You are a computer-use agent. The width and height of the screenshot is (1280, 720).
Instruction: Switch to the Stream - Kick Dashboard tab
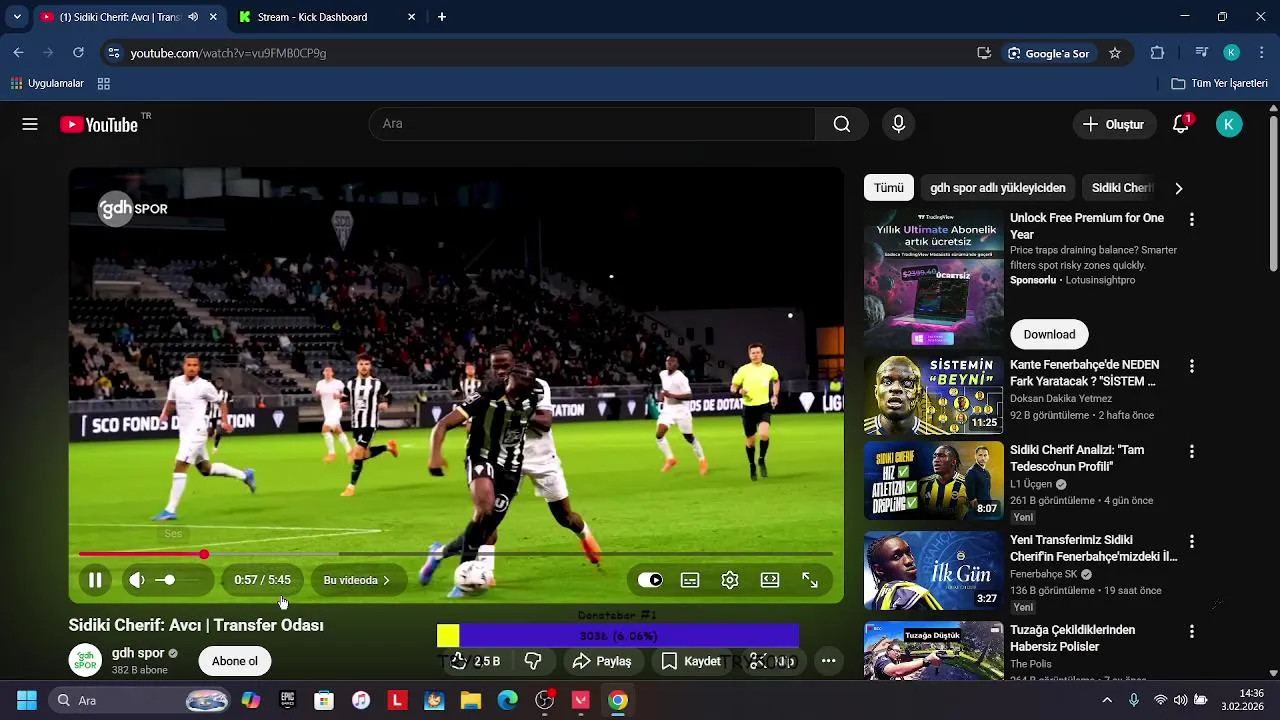pos(325,17)
